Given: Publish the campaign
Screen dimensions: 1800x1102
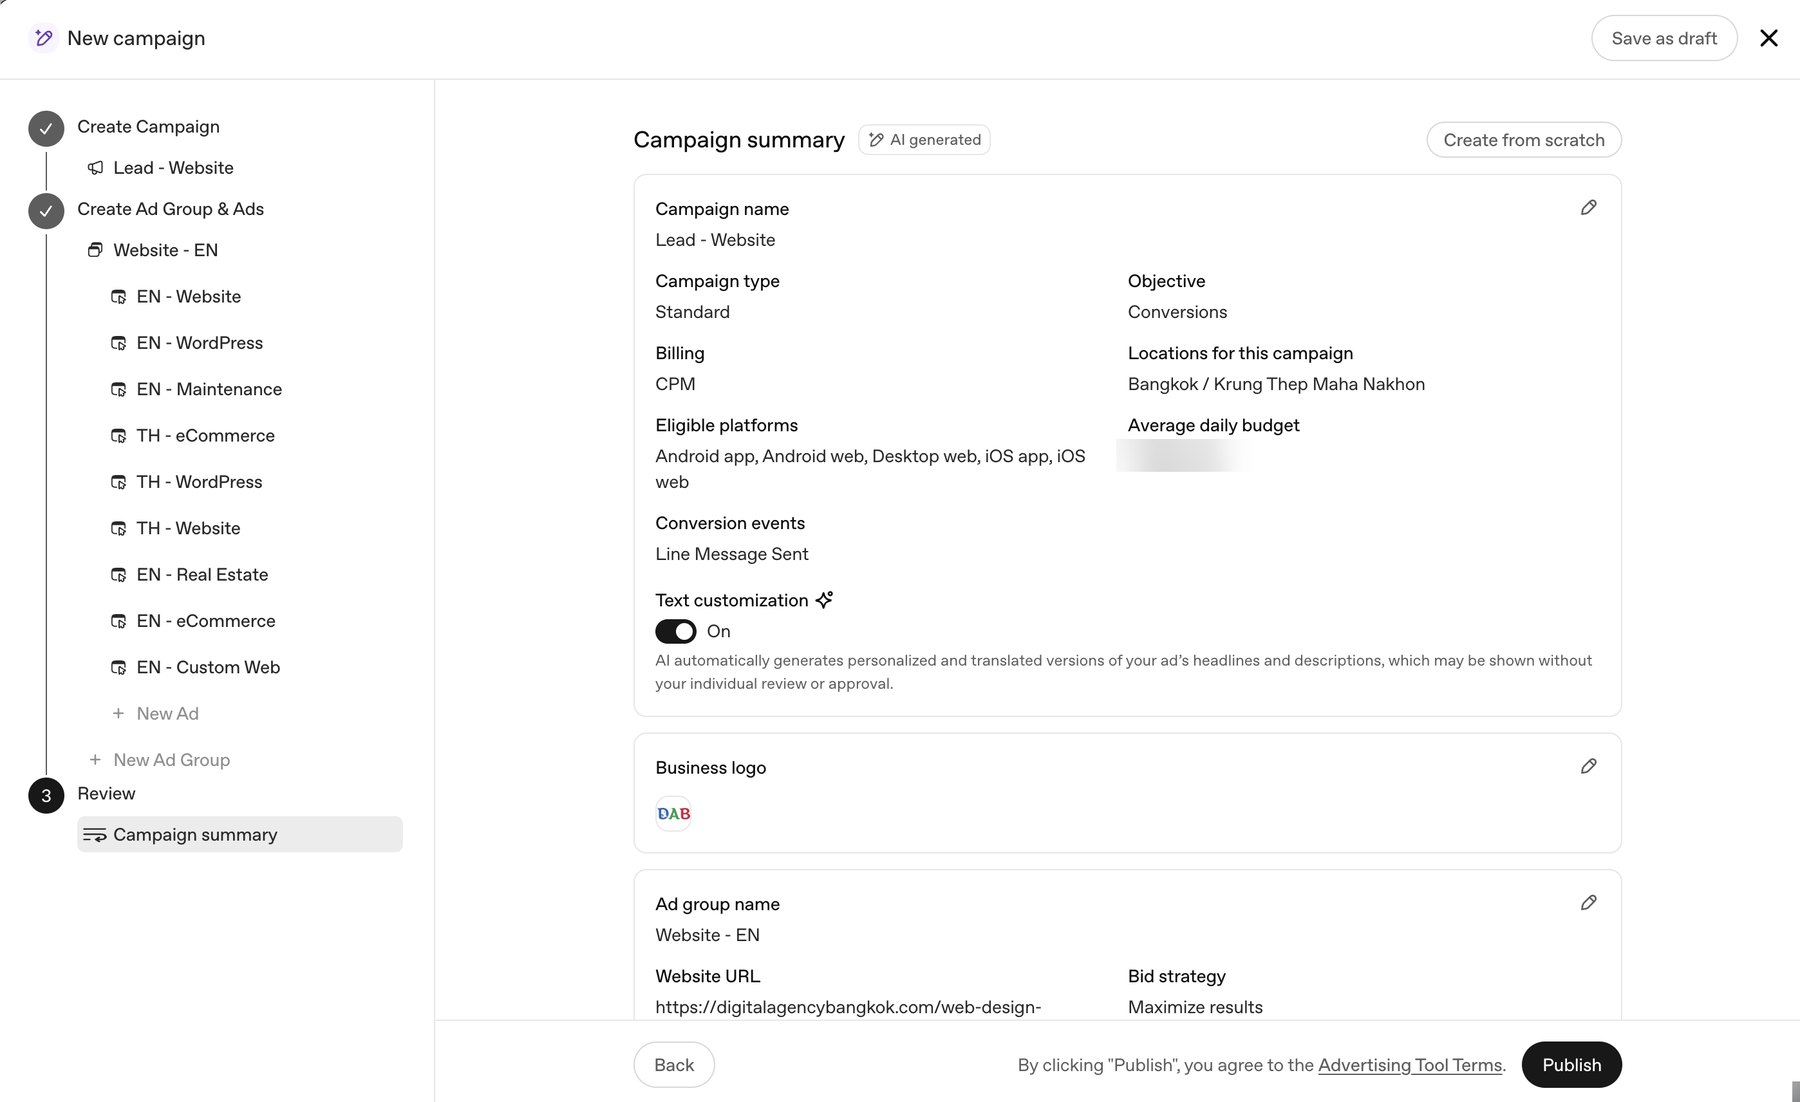Looking at the screenshot, I should tap(1571, 1065).
